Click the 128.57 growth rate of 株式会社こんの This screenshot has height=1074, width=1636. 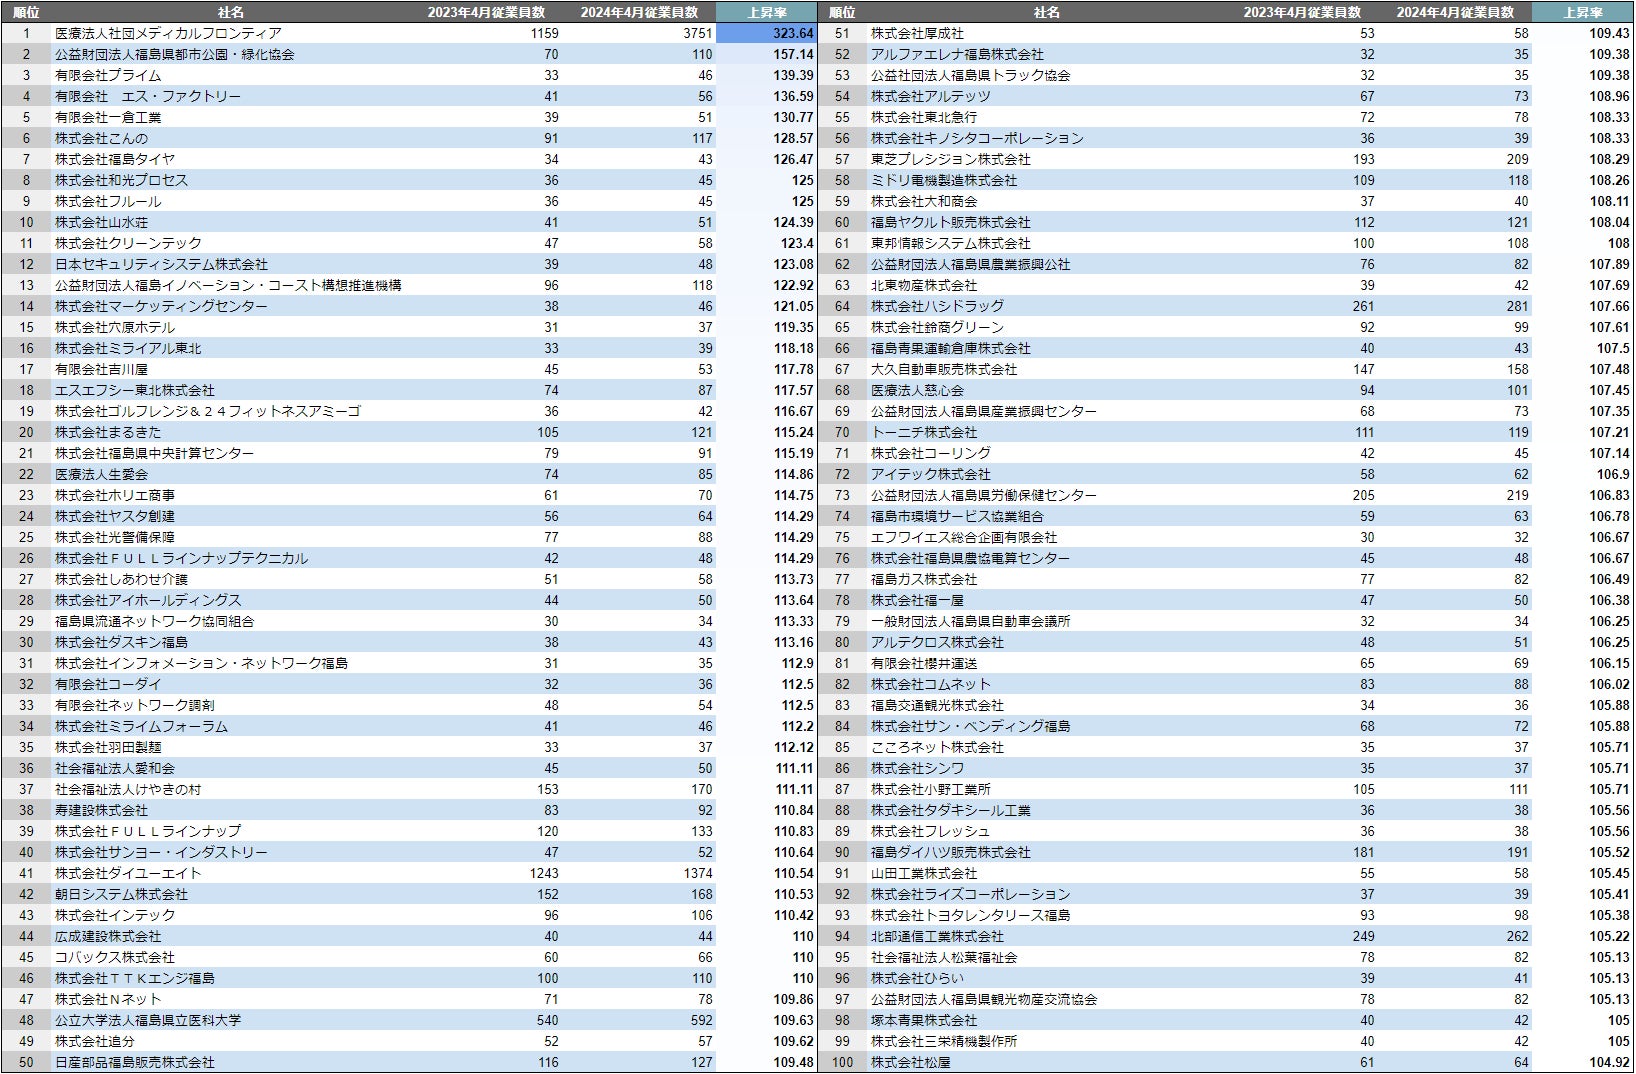point(793,138)
